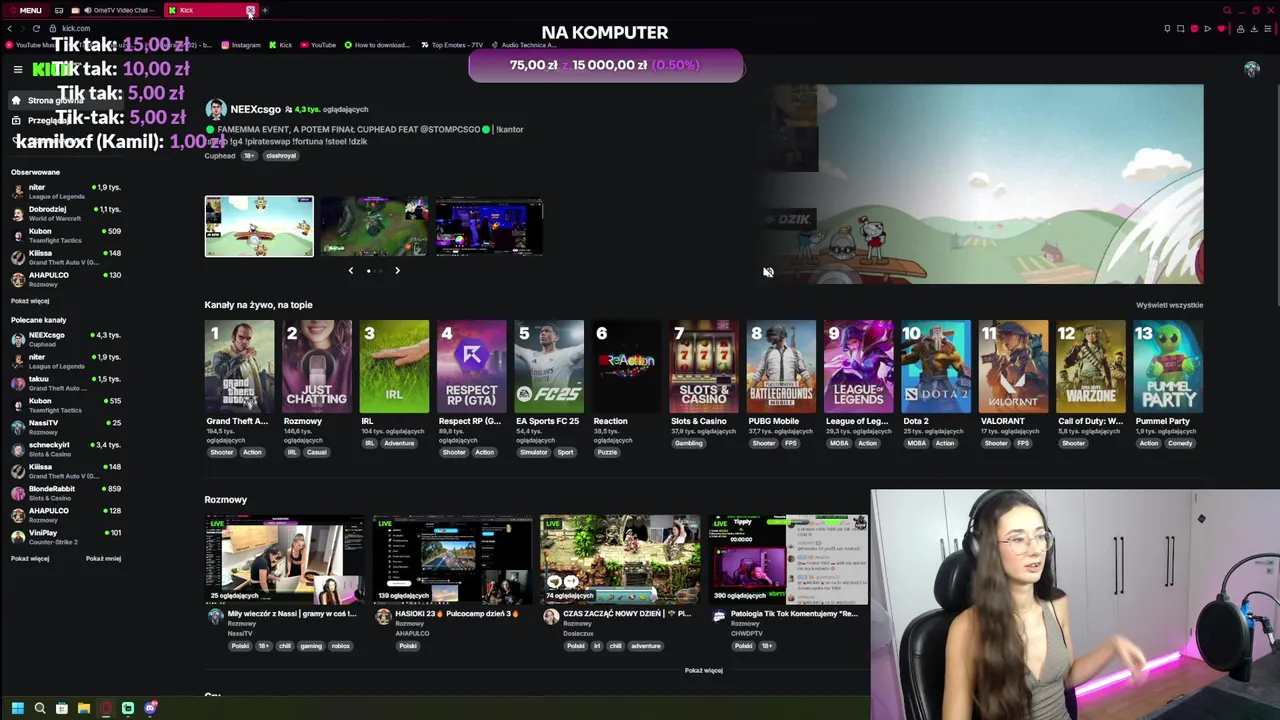This screenshot has width=1280, height=720.
Task: Go to previous featured stream with the left arrow
Action: click(x=350, y=270)
